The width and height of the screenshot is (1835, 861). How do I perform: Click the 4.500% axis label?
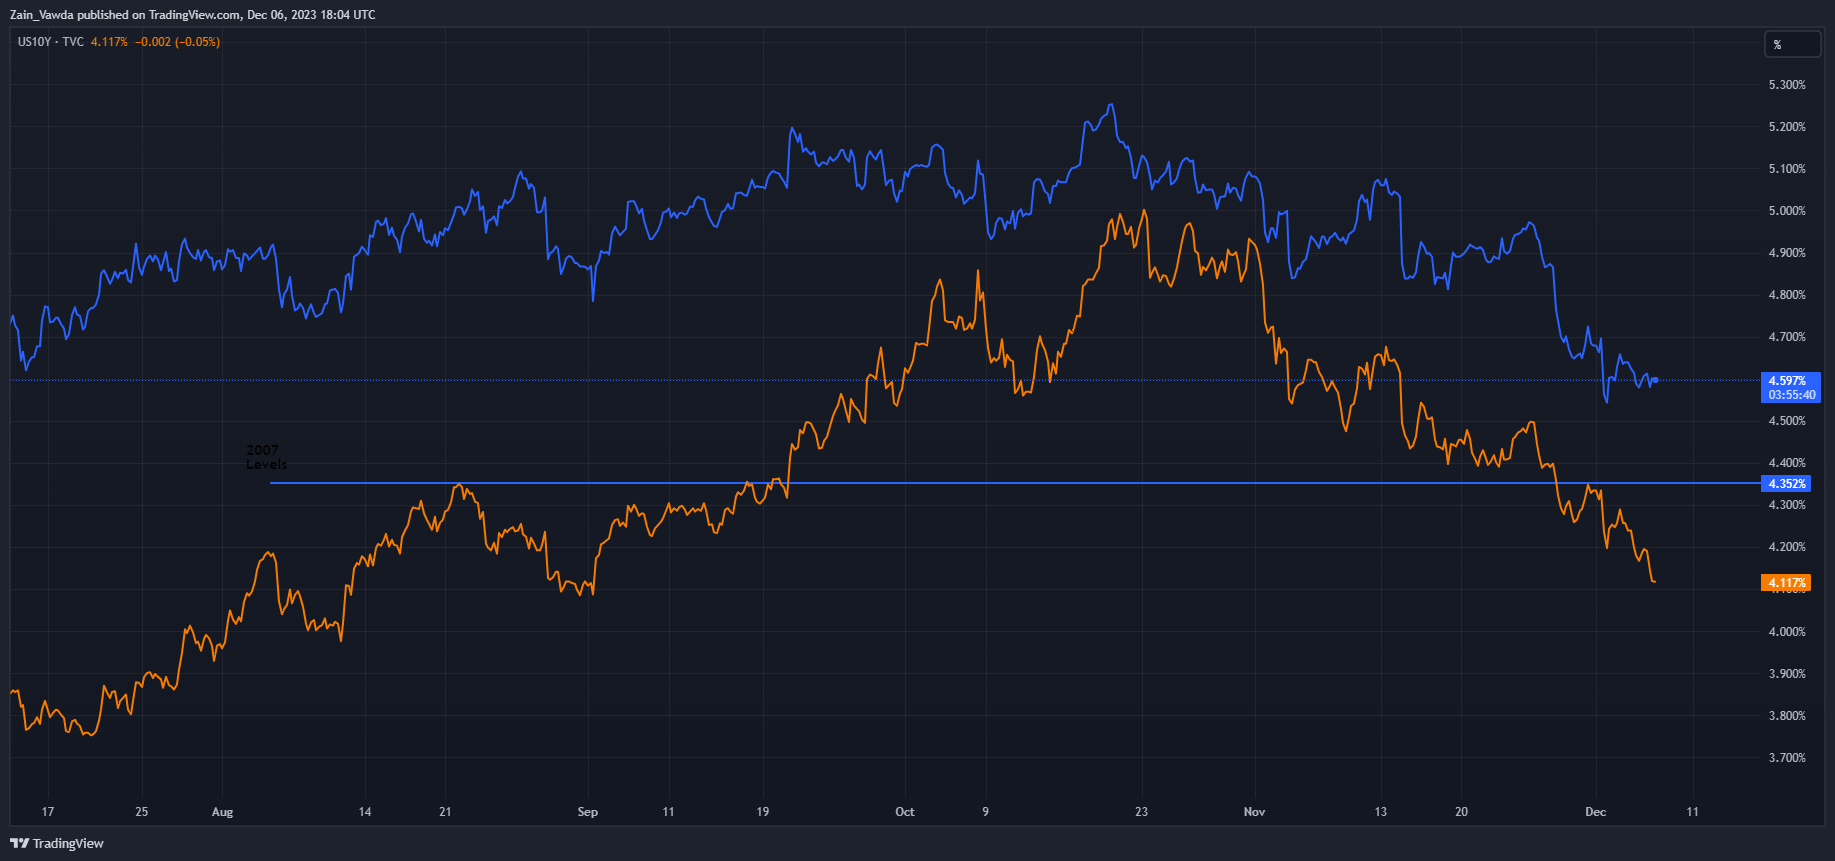1787,421
